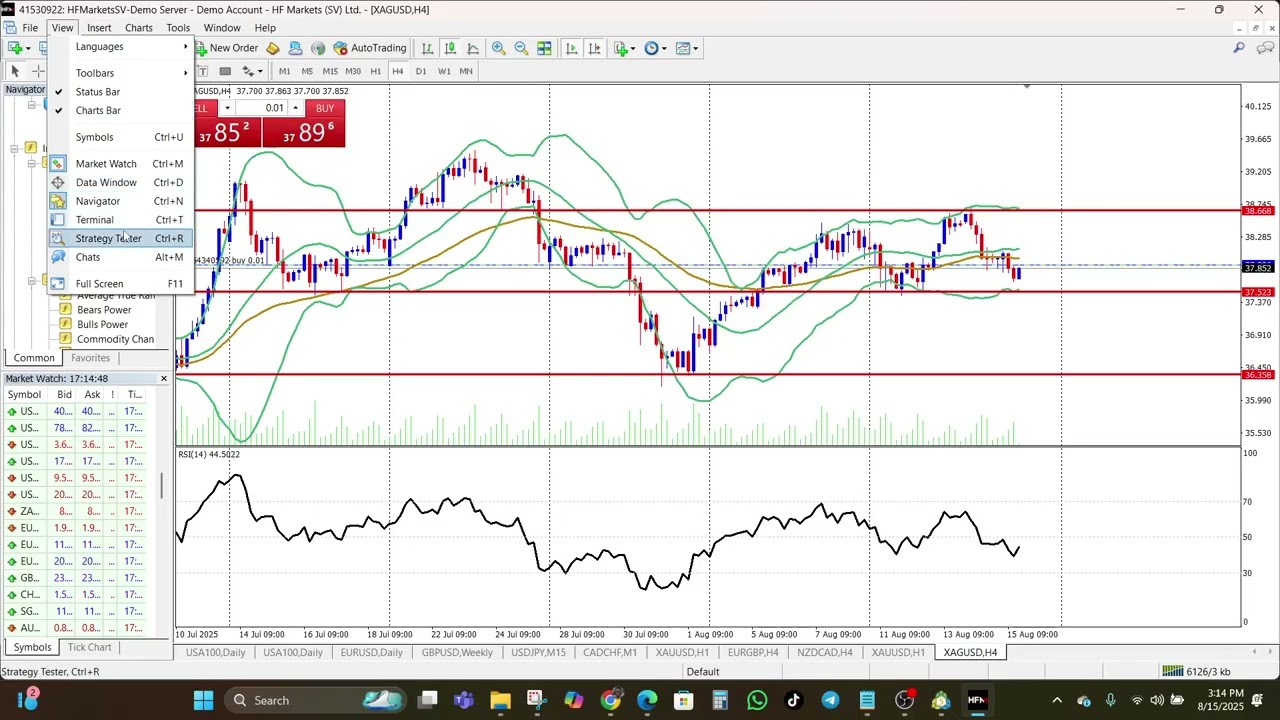The image size is (1280, 720).
Task: Open the GBPUSD,Weekly chart tab
Action: (x=457, y=652)
